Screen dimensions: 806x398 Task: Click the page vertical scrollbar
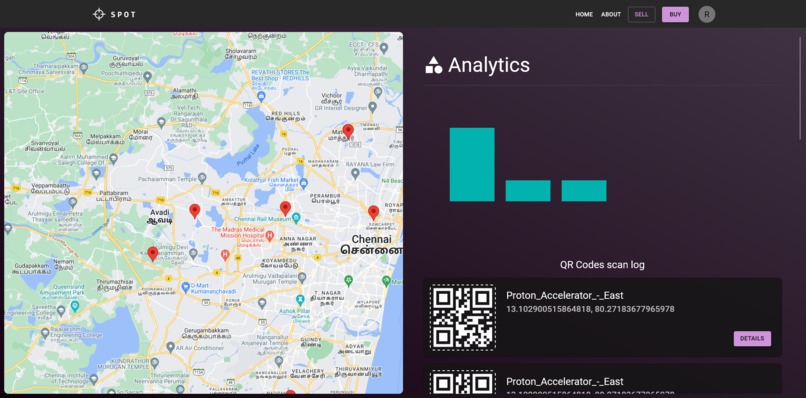tap(800, 87)
